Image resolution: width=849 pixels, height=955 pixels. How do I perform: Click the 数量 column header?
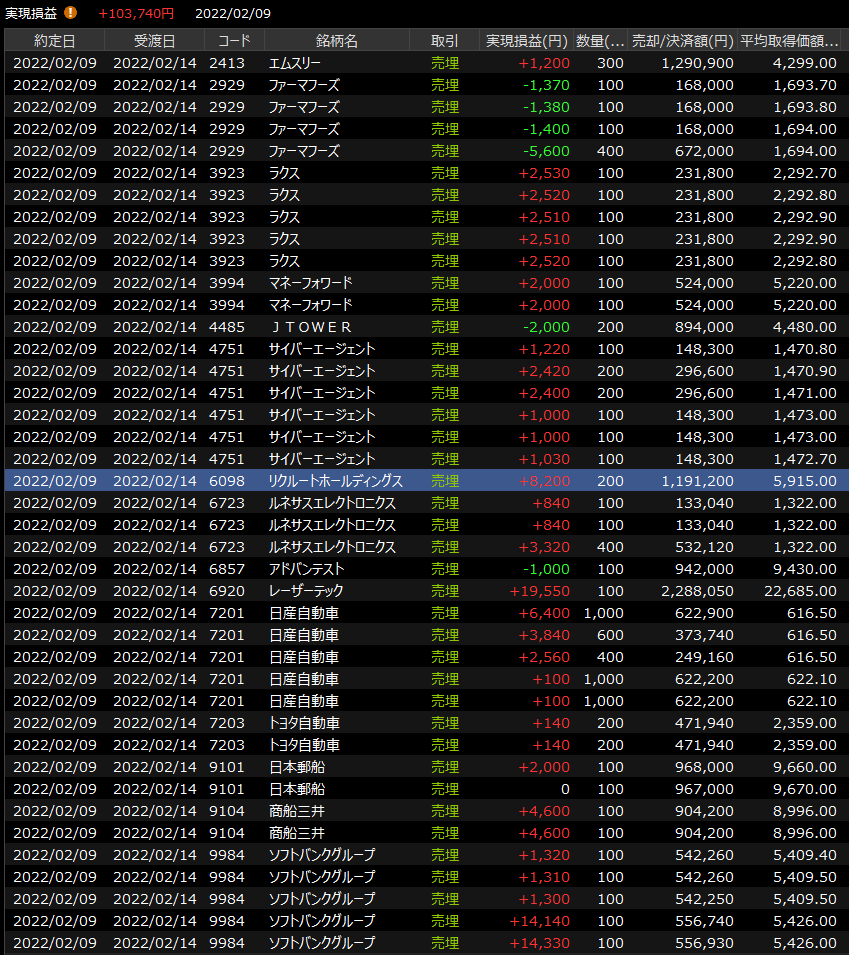[601, 41]
